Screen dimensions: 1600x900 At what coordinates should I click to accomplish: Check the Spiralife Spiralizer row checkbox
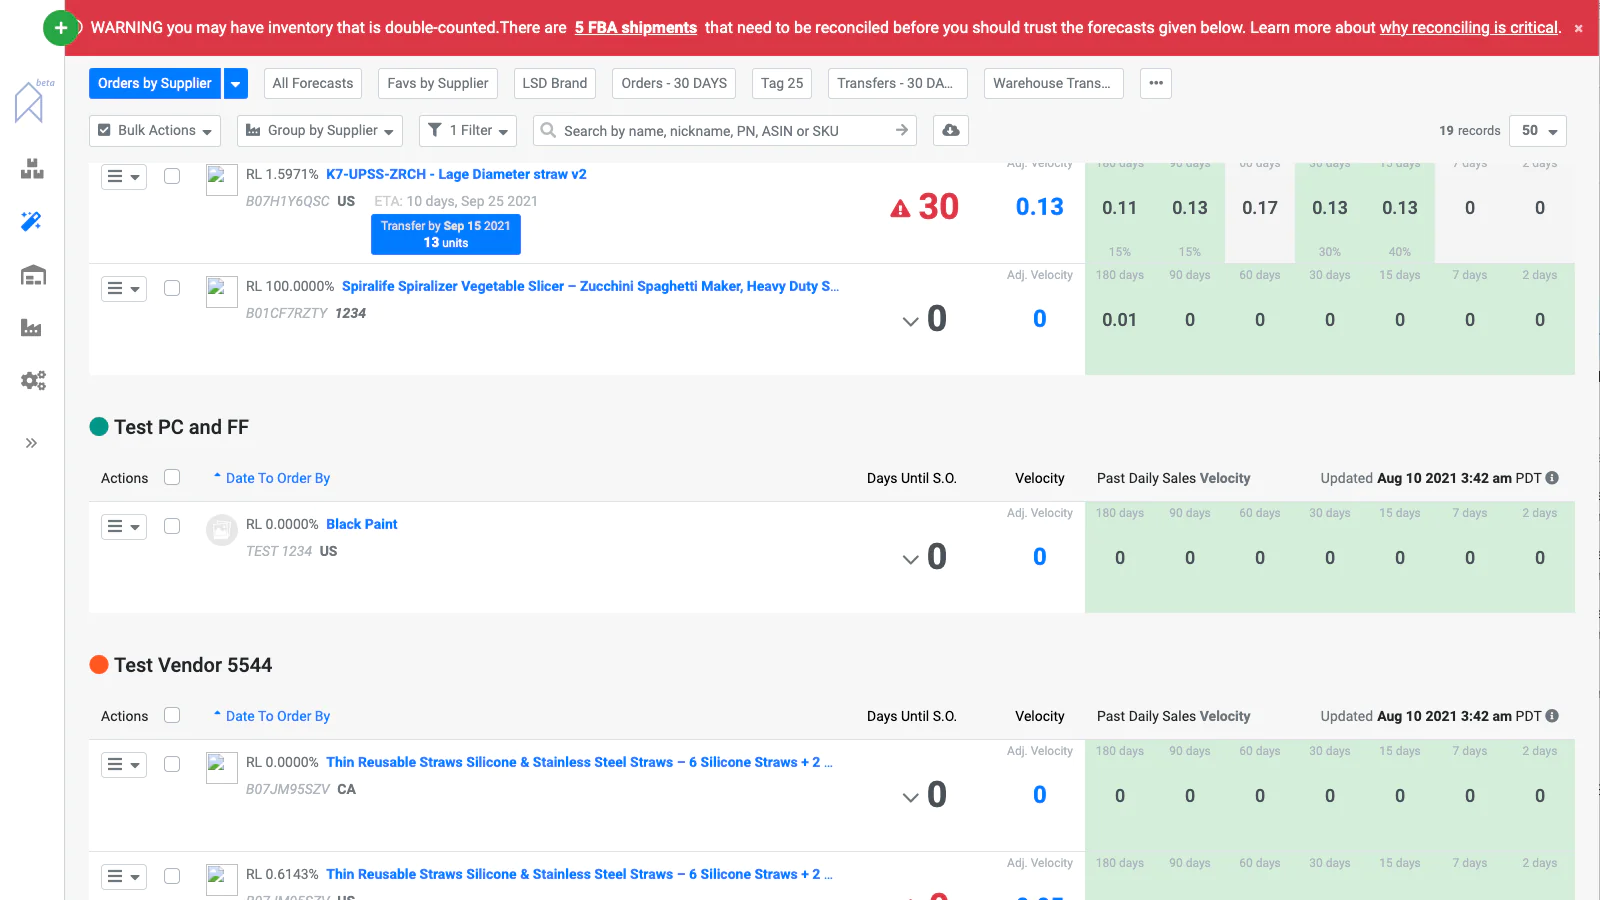(x=172, y=288)
